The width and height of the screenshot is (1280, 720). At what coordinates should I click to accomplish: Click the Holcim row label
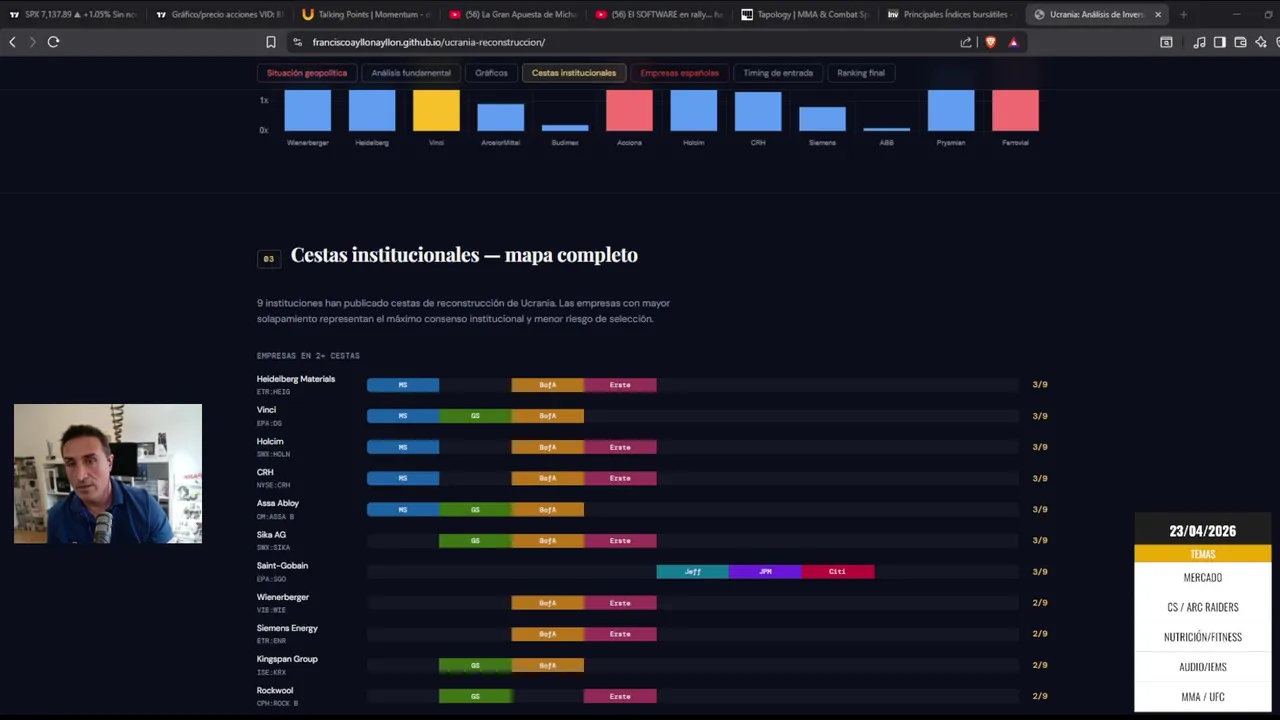[x=270, y=441]
